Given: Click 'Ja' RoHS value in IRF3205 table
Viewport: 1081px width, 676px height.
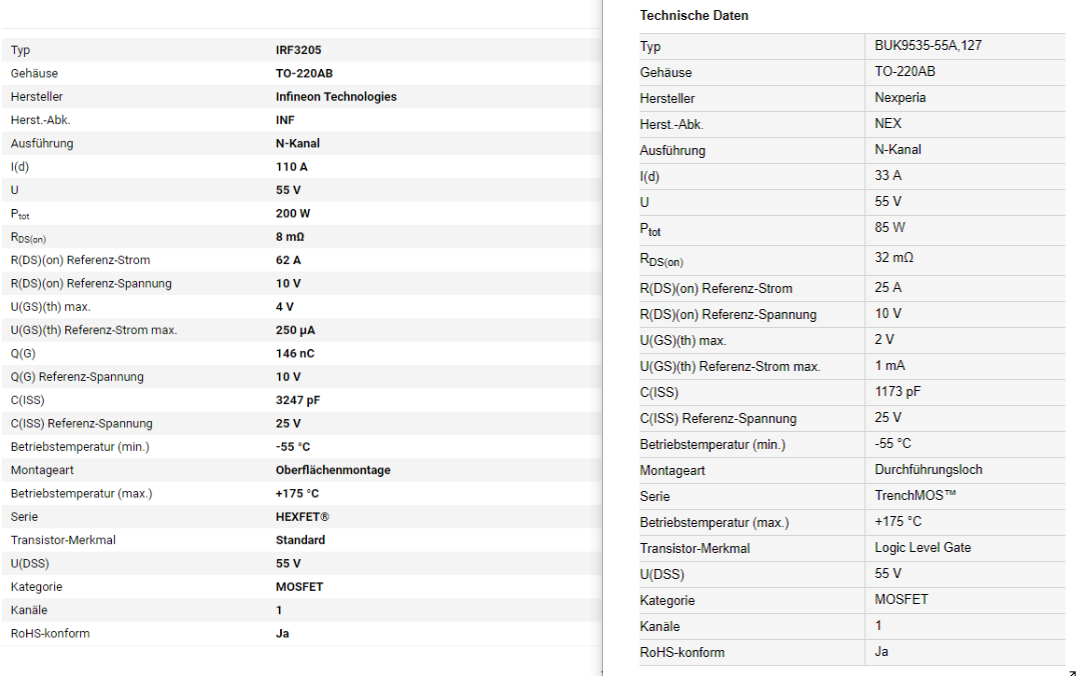Looking at the screenshot, I should tap(282, 633).
